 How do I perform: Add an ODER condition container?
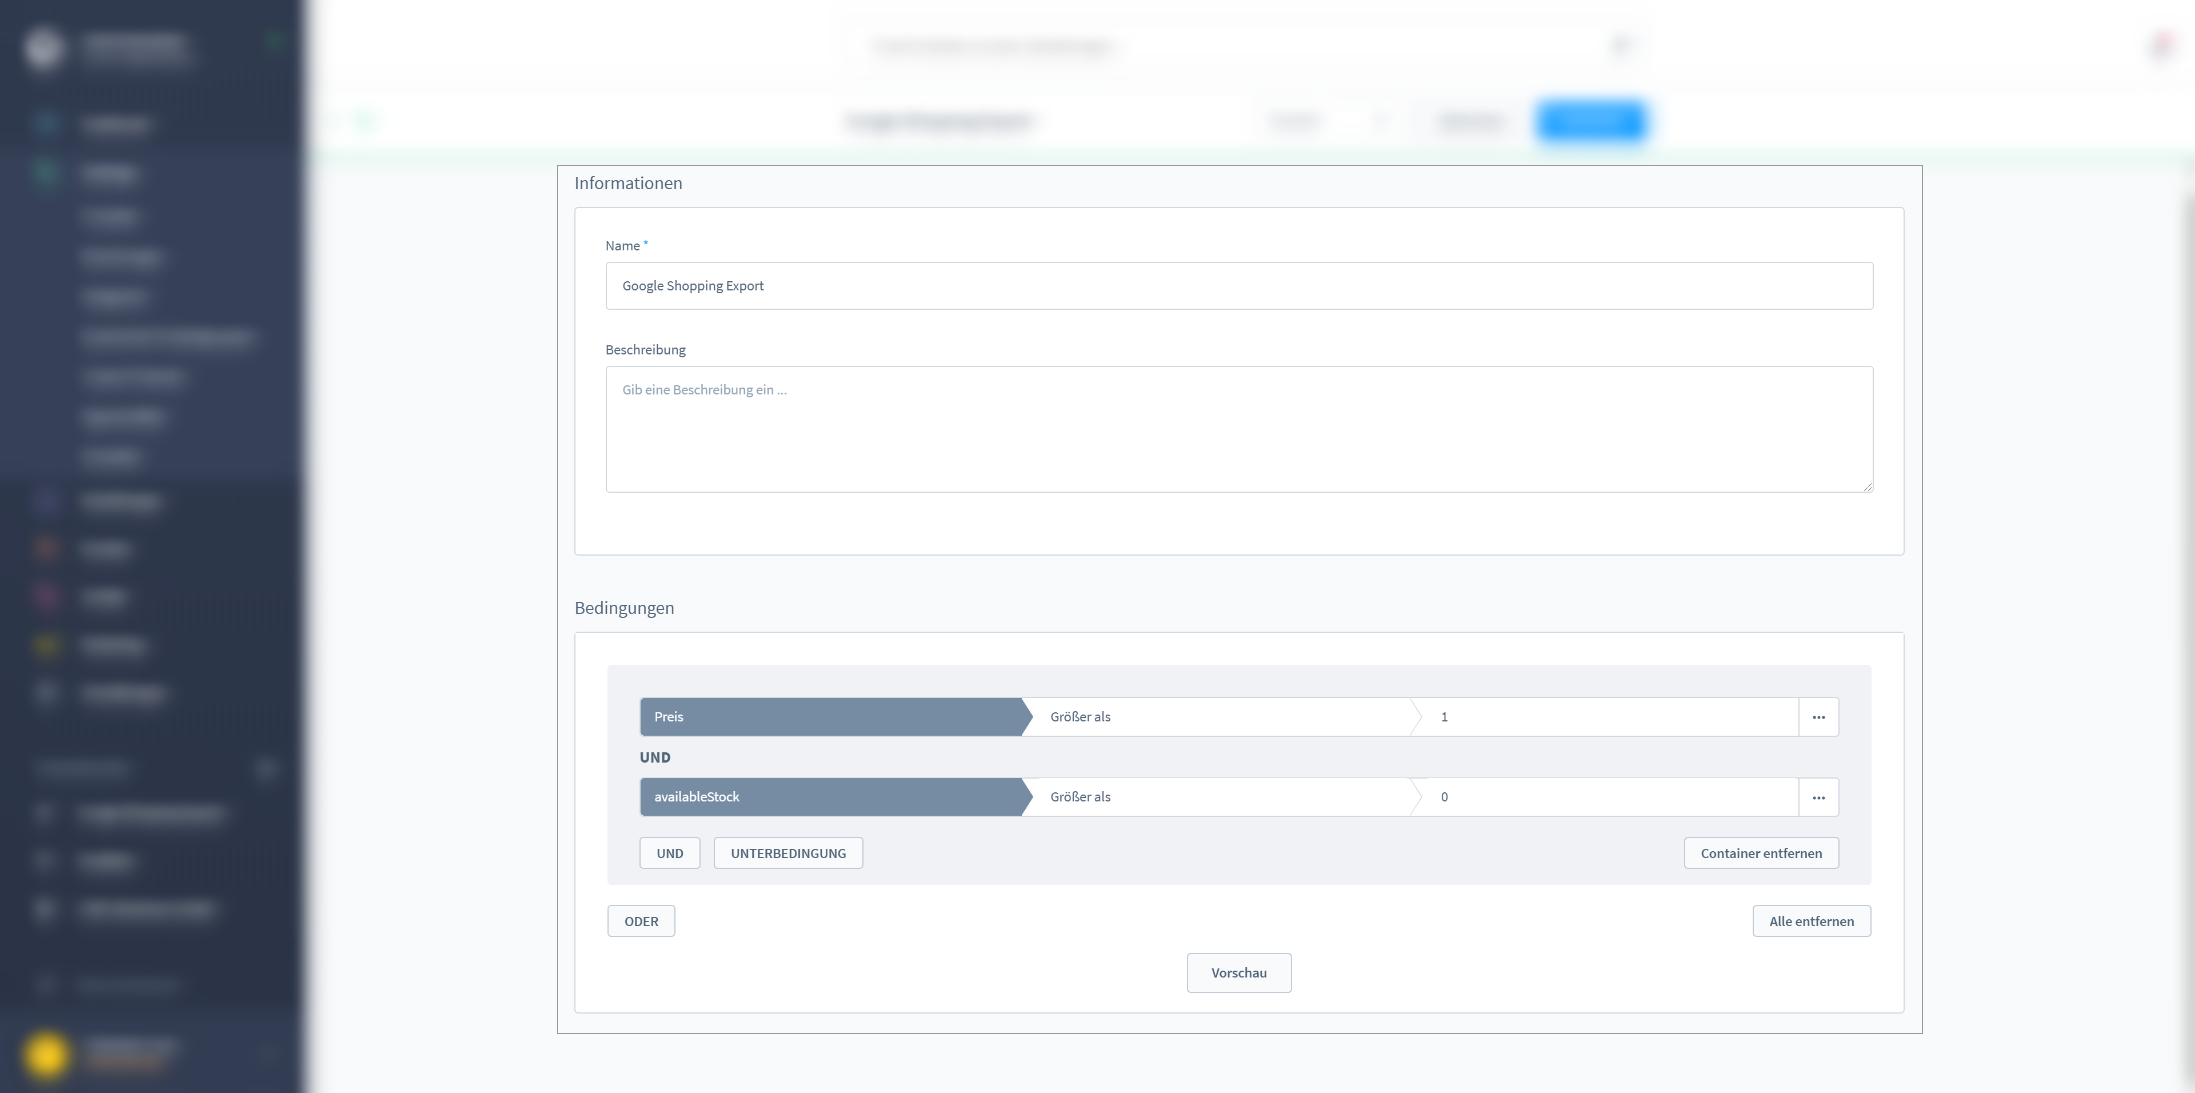click(x=641, y=921)
